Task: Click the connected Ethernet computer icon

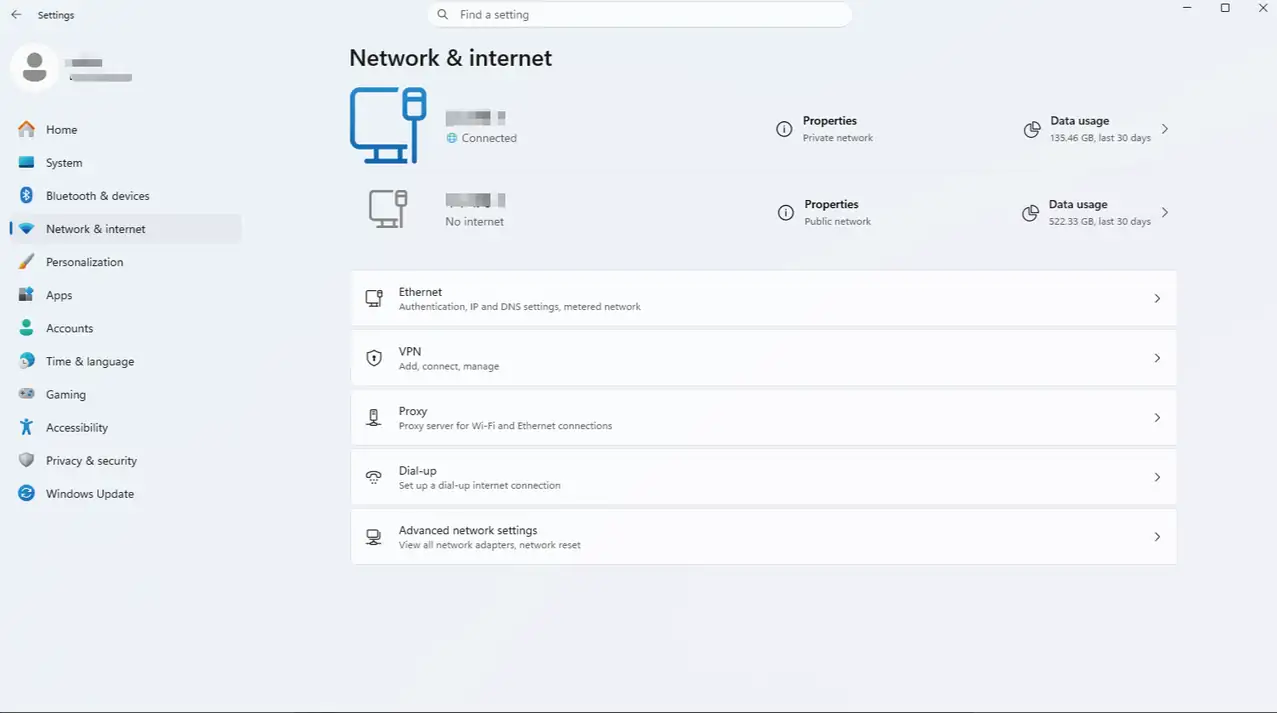Action: coord(389,125)
